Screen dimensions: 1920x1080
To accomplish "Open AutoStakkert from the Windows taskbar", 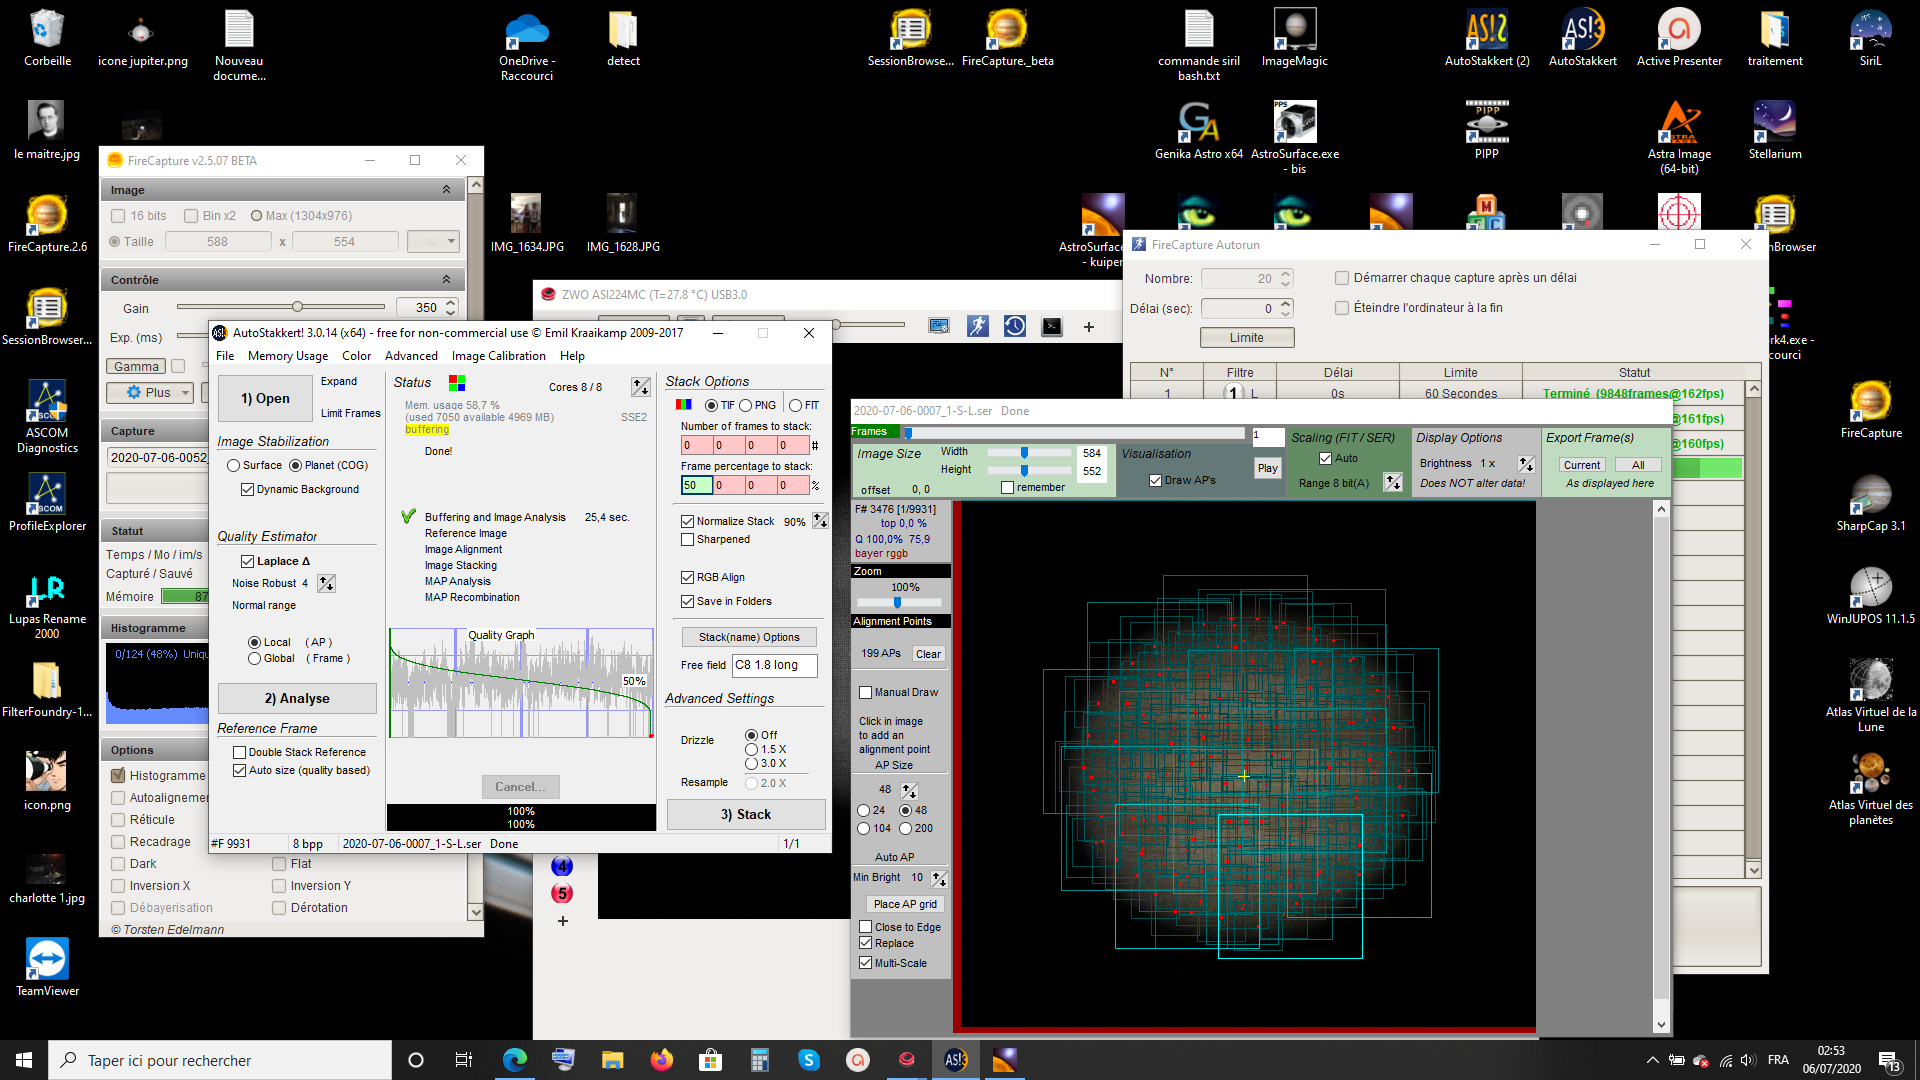I will [955, 1060].
